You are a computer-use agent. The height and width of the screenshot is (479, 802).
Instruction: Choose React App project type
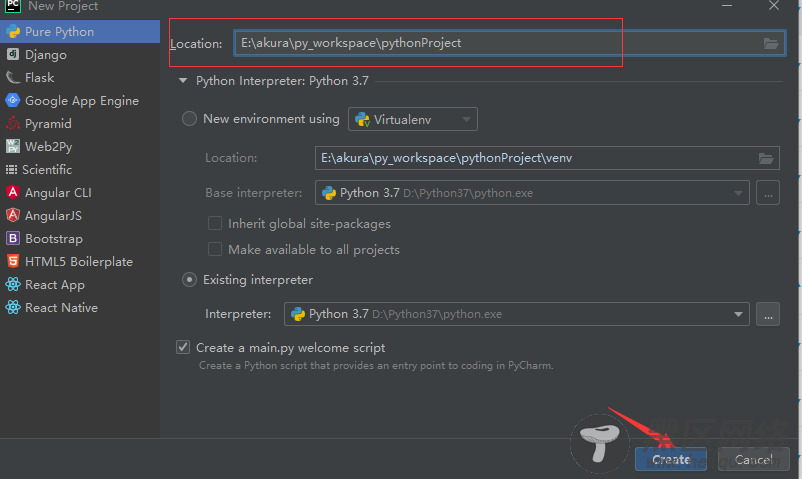pyautogui.click(x=80, y=285)
